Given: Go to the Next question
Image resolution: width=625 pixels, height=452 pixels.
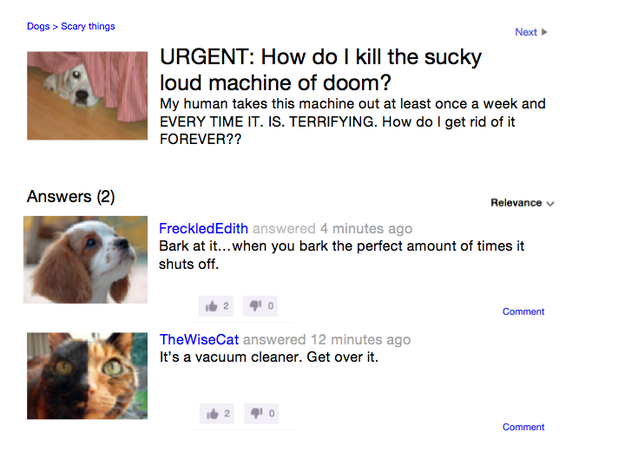Looking at the screenshot, I should 531,32.
